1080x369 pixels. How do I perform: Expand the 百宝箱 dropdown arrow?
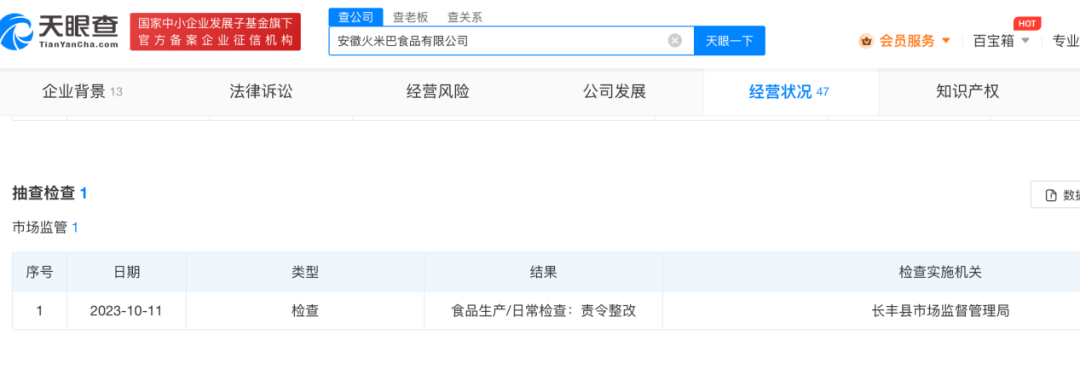[1025, 41]
